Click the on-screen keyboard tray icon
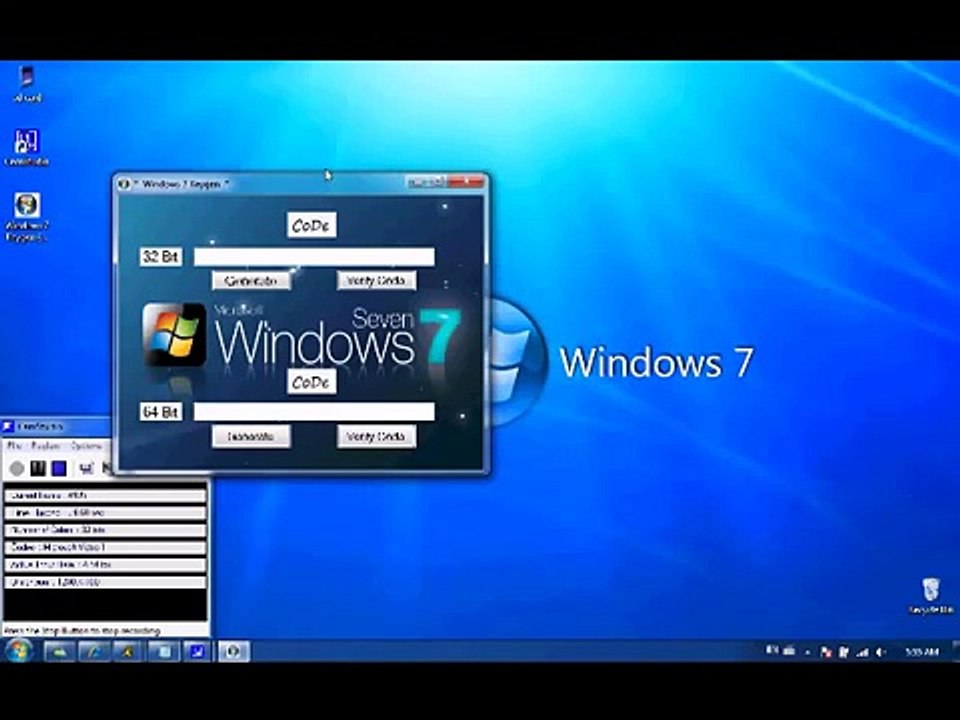960x720 pixels. coord(789,651)
